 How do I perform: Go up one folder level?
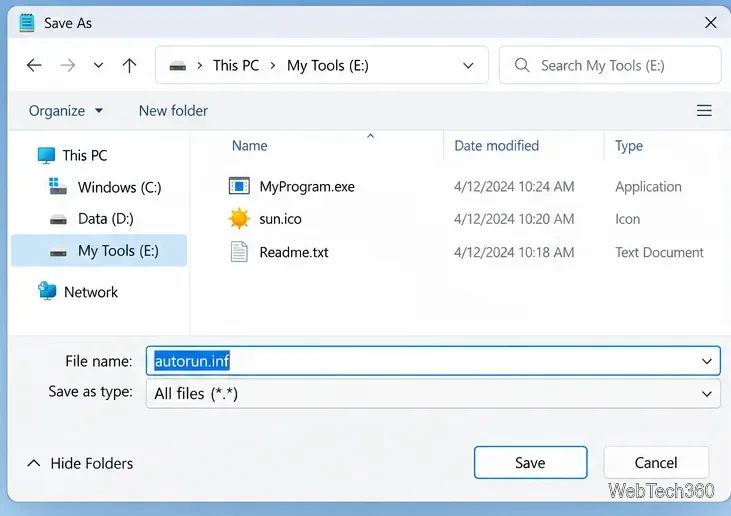(x=129, y=65)
